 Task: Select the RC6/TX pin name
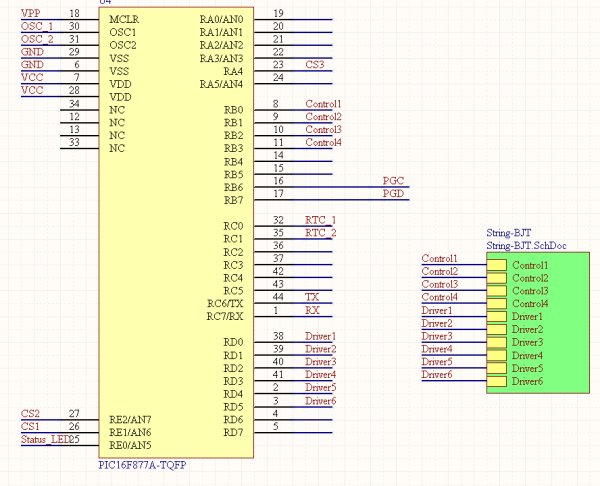click(225, 303)
